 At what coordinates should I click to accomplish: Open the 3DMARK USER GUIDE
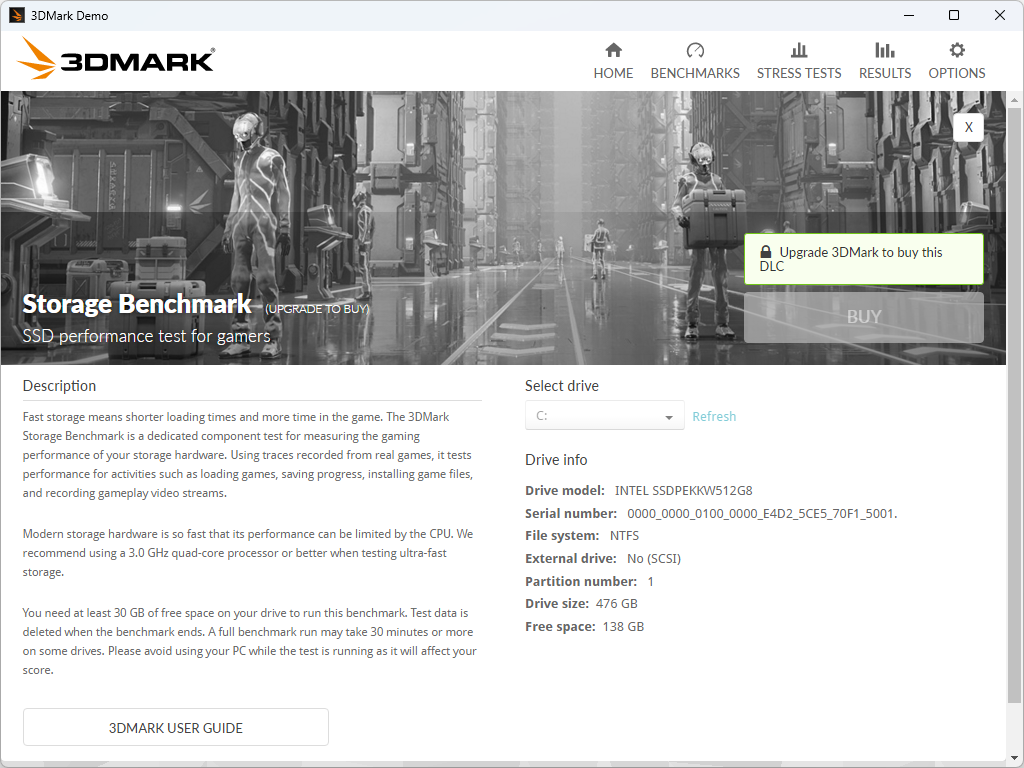pos(175,727)
